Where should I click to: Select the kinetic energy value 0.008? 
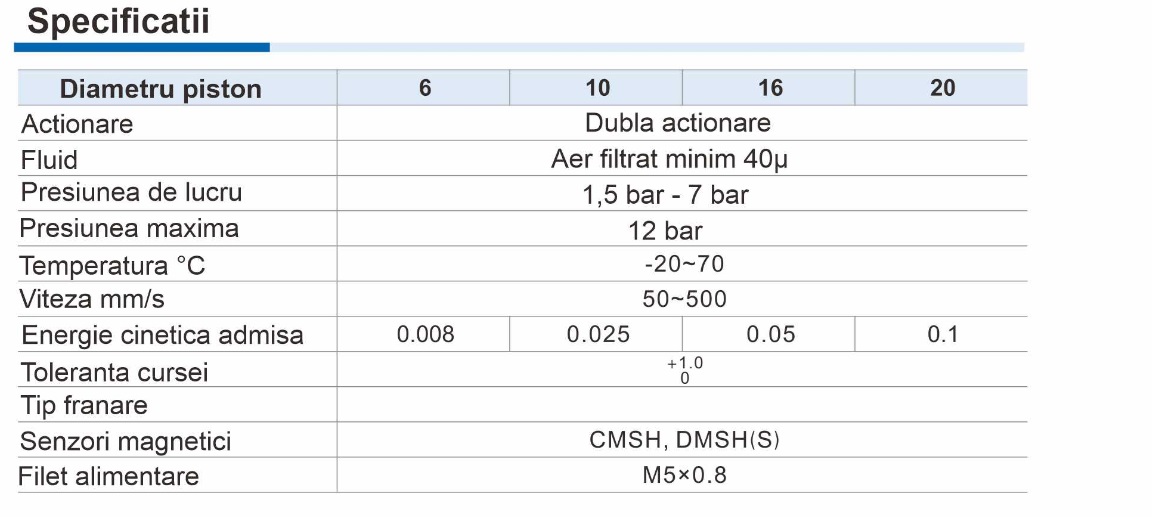click(425, 335)
